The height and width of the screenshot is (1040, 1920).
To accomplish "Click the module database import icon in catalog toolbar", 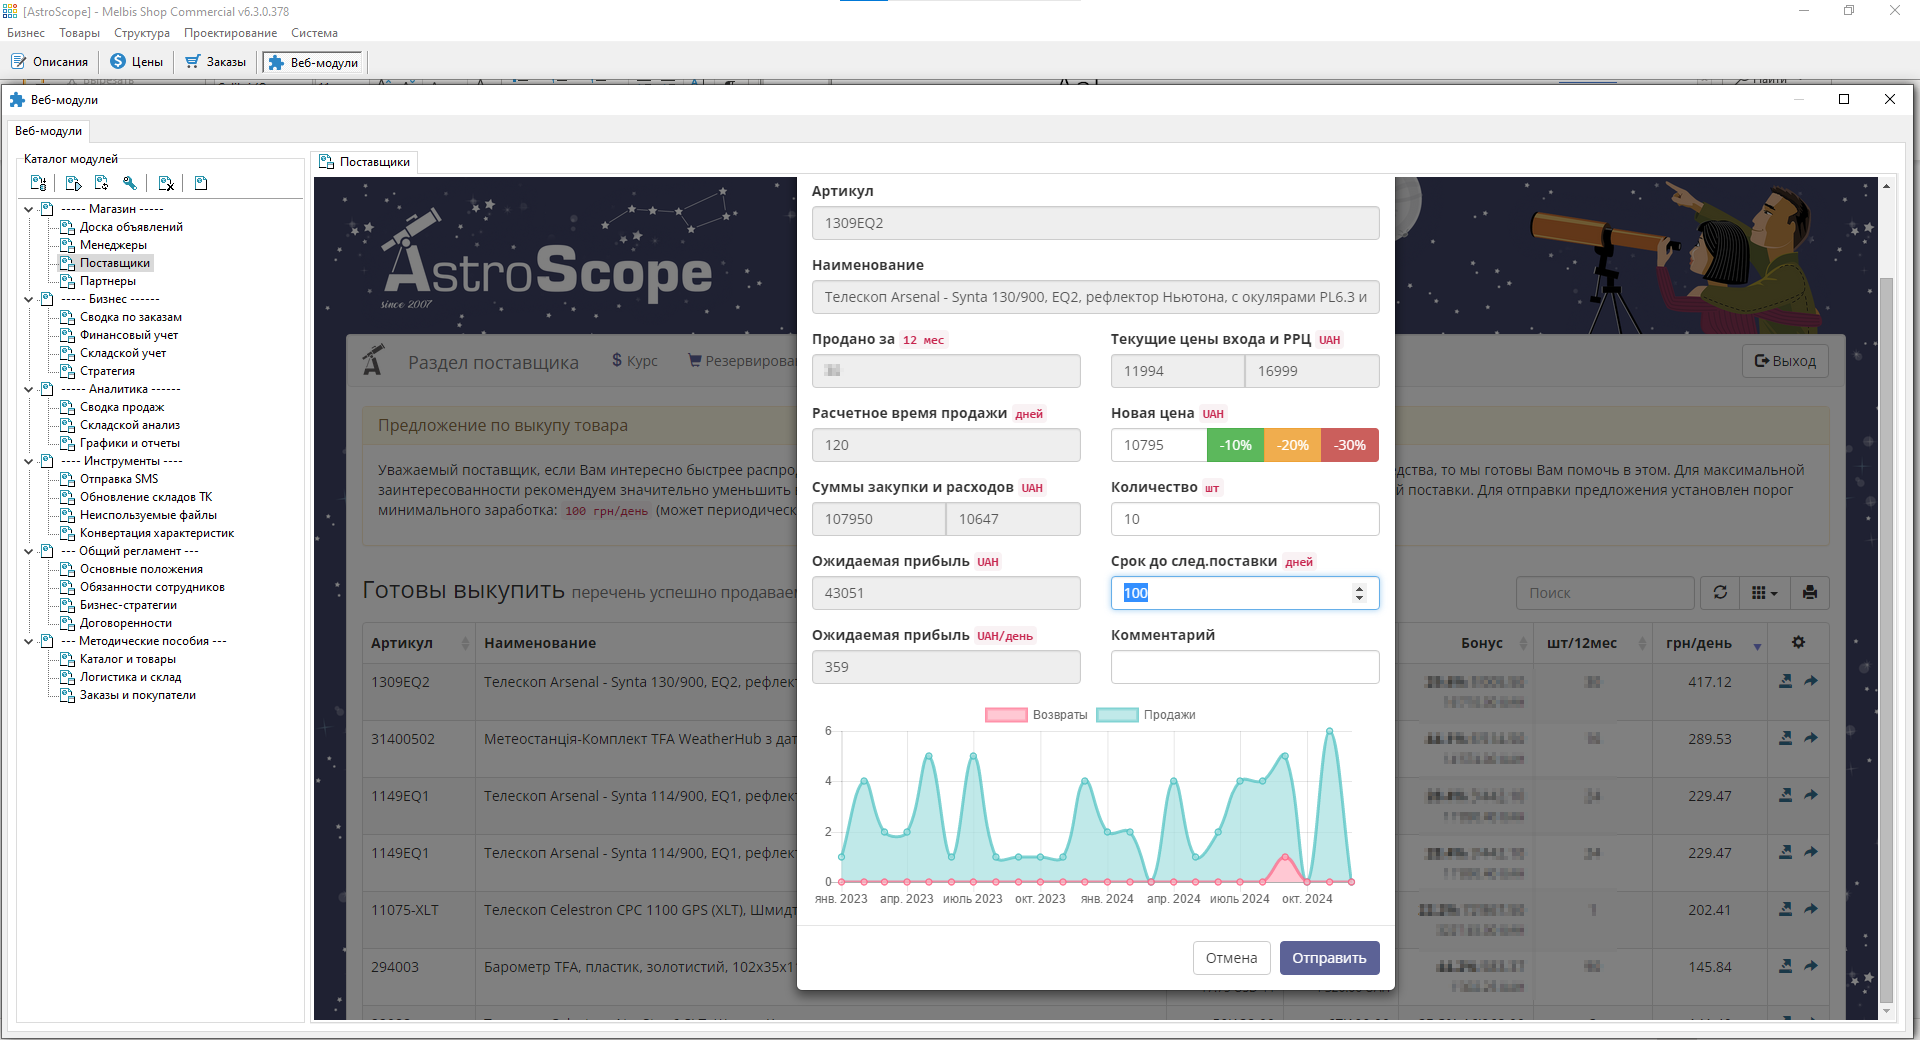I will click(39, 183).
